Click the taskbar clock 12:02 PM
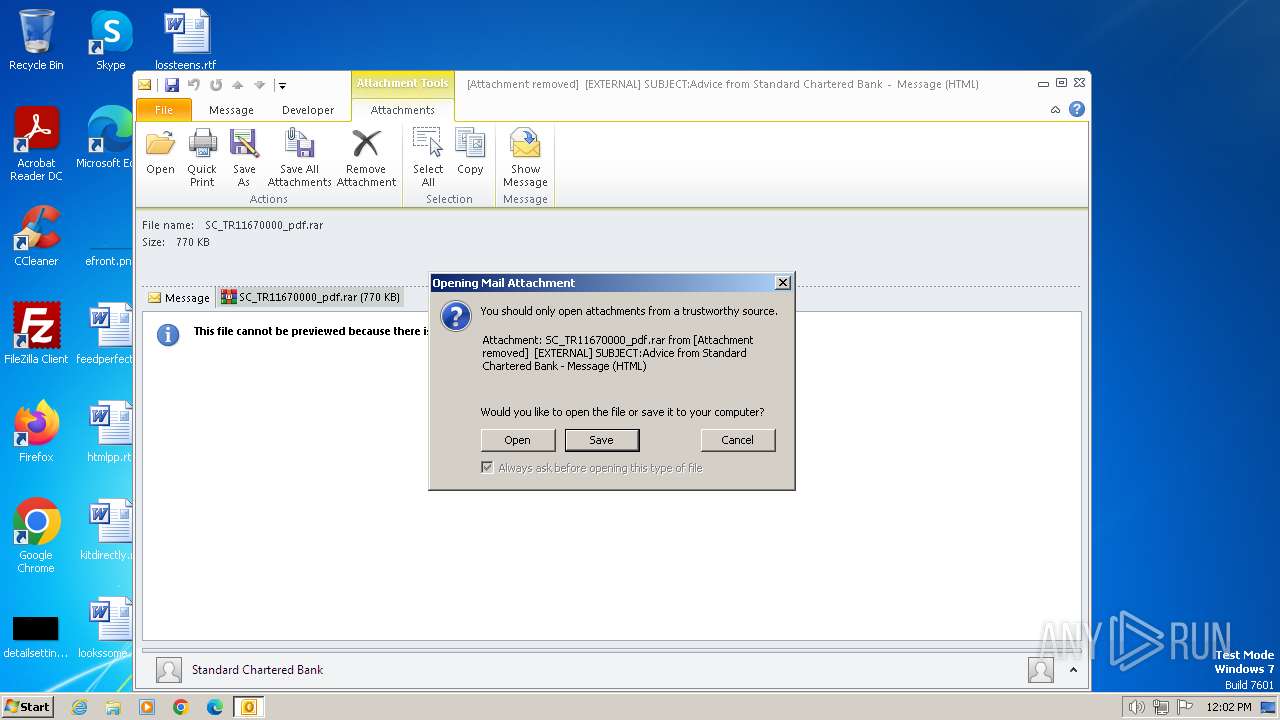Image resolution: width=1280 pixels, height=720 pixels. pos(1229,707)
